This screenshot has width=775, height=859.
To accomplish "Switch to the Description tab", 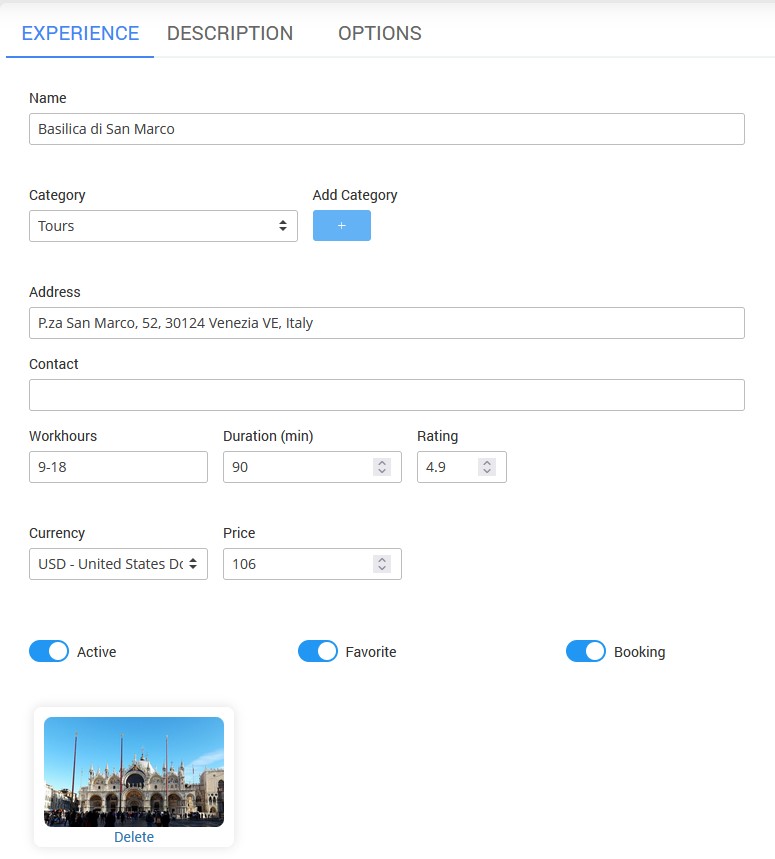I will [x=230, y=33].
